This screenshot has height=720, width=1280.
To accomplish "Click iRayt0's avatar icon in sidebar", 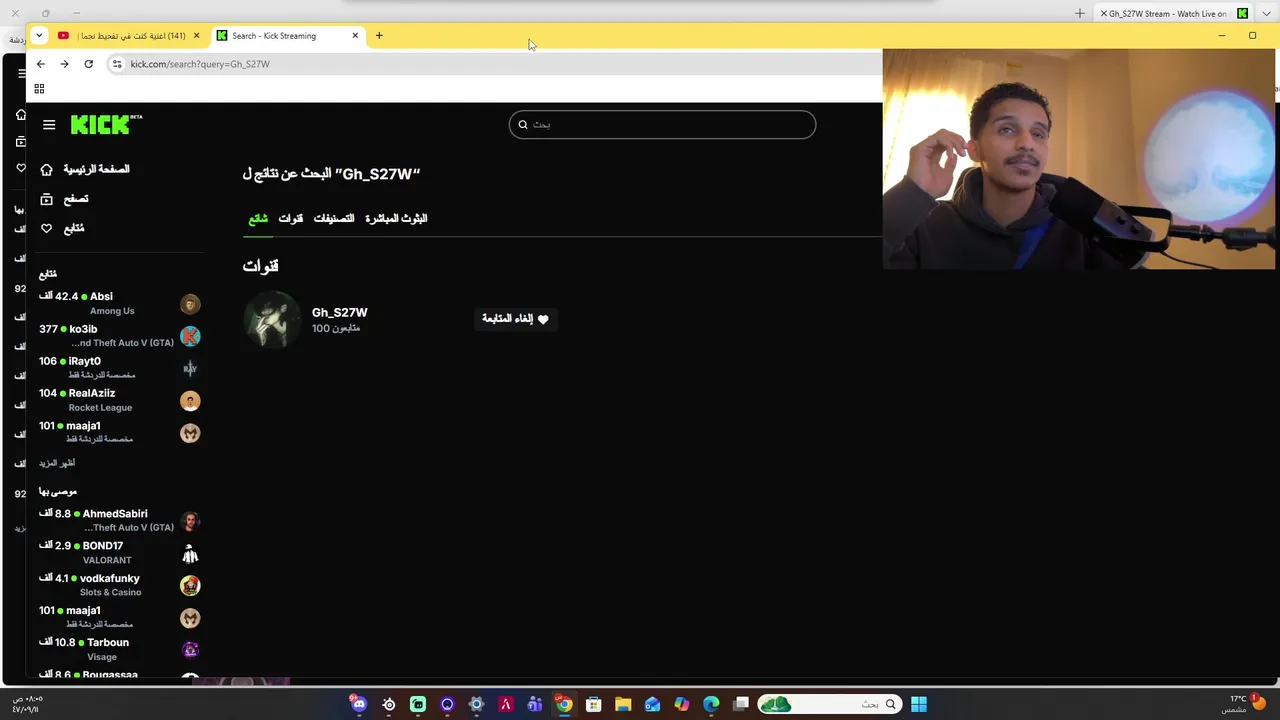I will tap(190, 369).
